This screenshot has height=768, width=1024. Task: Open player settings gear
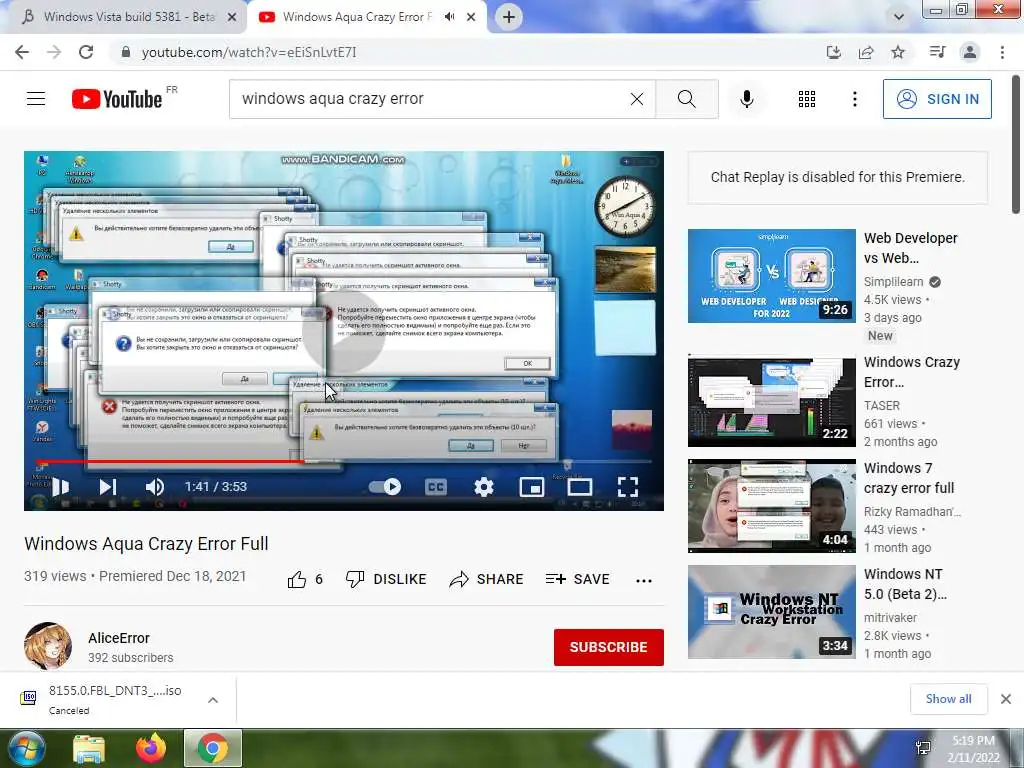point(484,487)
